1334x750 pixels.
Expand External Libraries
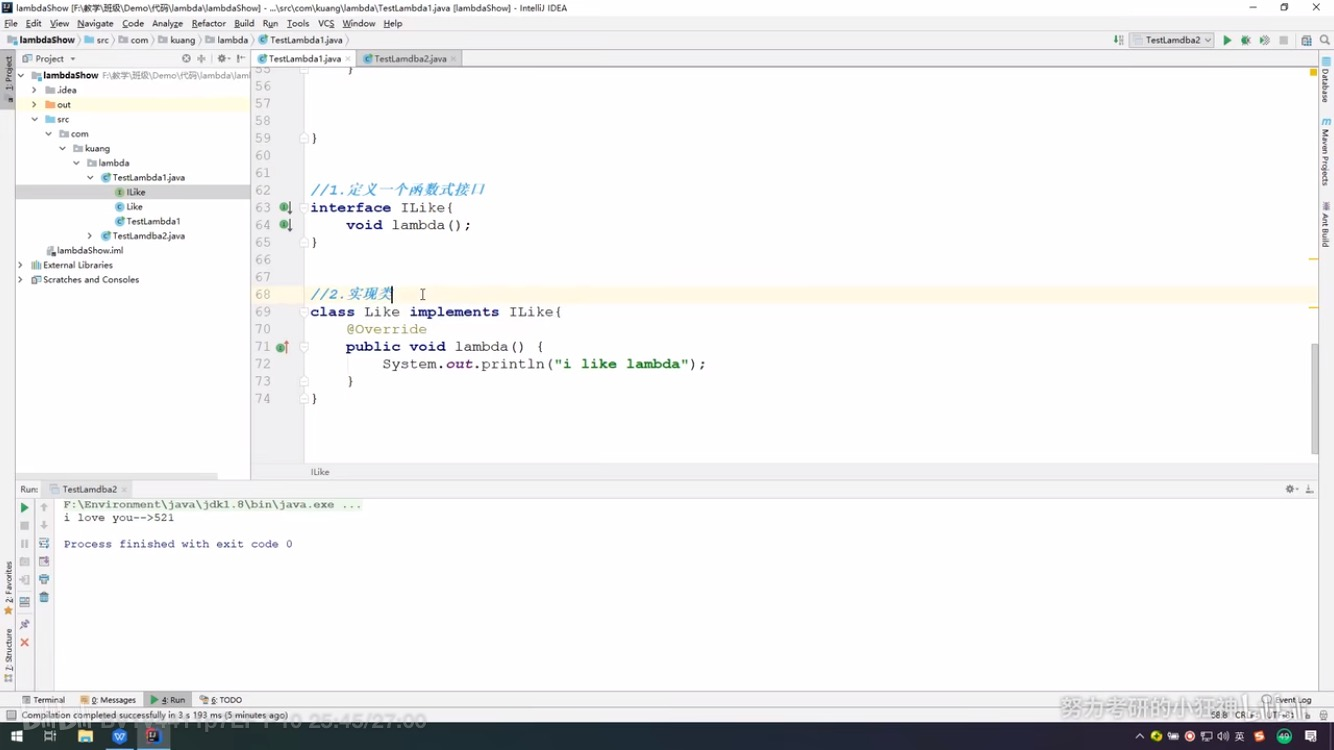coord(21,265)
